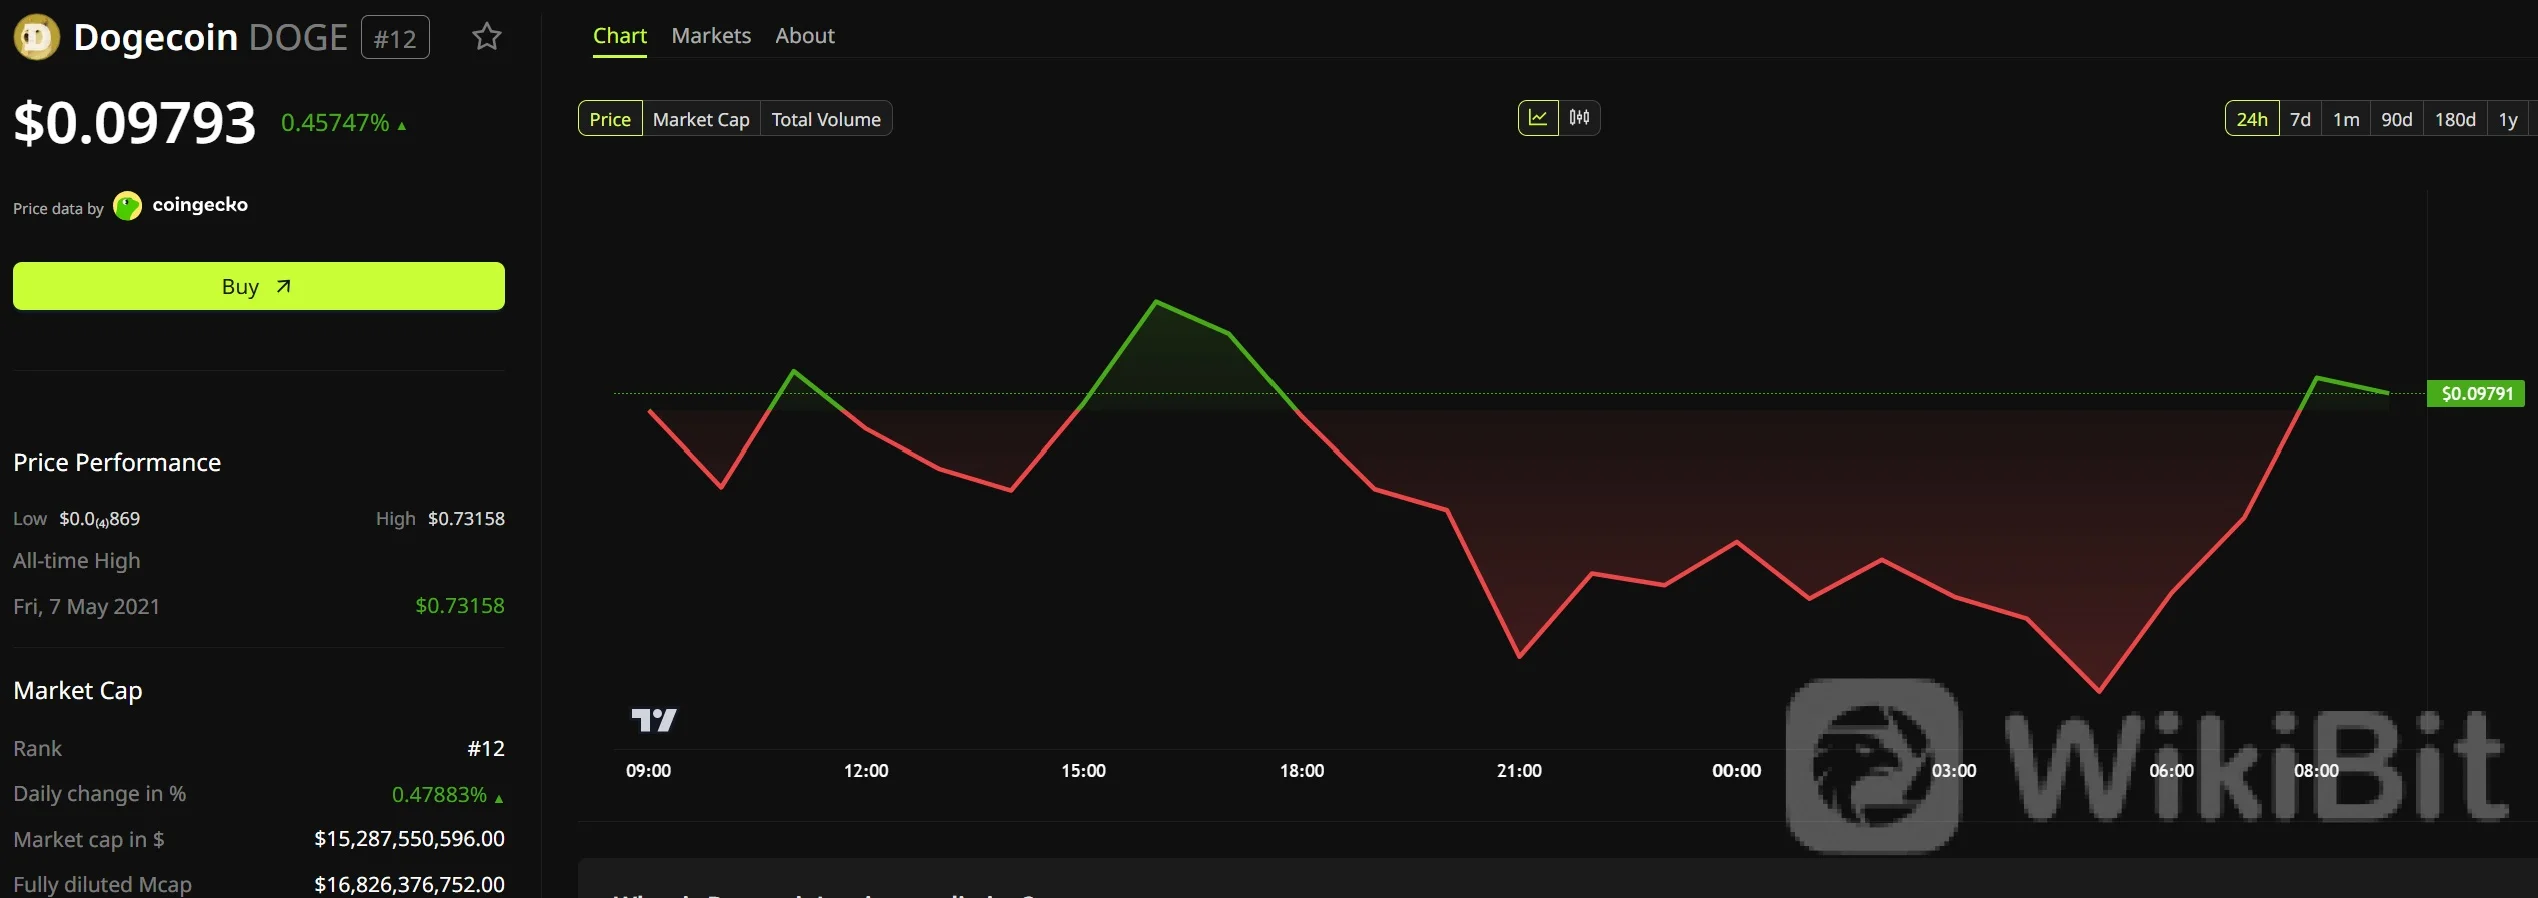Select the Market Cap chart metric
The width and height of the screenshot is (2538, 898).
[x=701, y=119]
